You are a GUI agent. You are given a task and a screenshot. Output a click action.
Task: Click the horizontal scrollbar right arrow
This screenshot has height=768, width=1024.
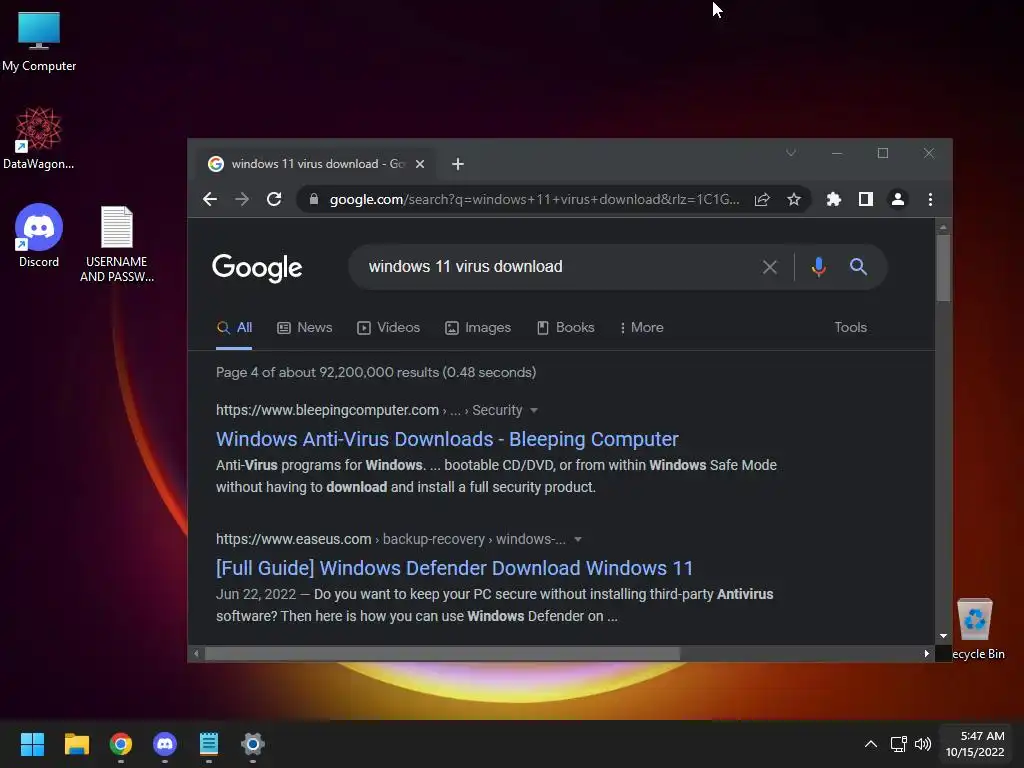pyautogui.click(x=926, y=654)
